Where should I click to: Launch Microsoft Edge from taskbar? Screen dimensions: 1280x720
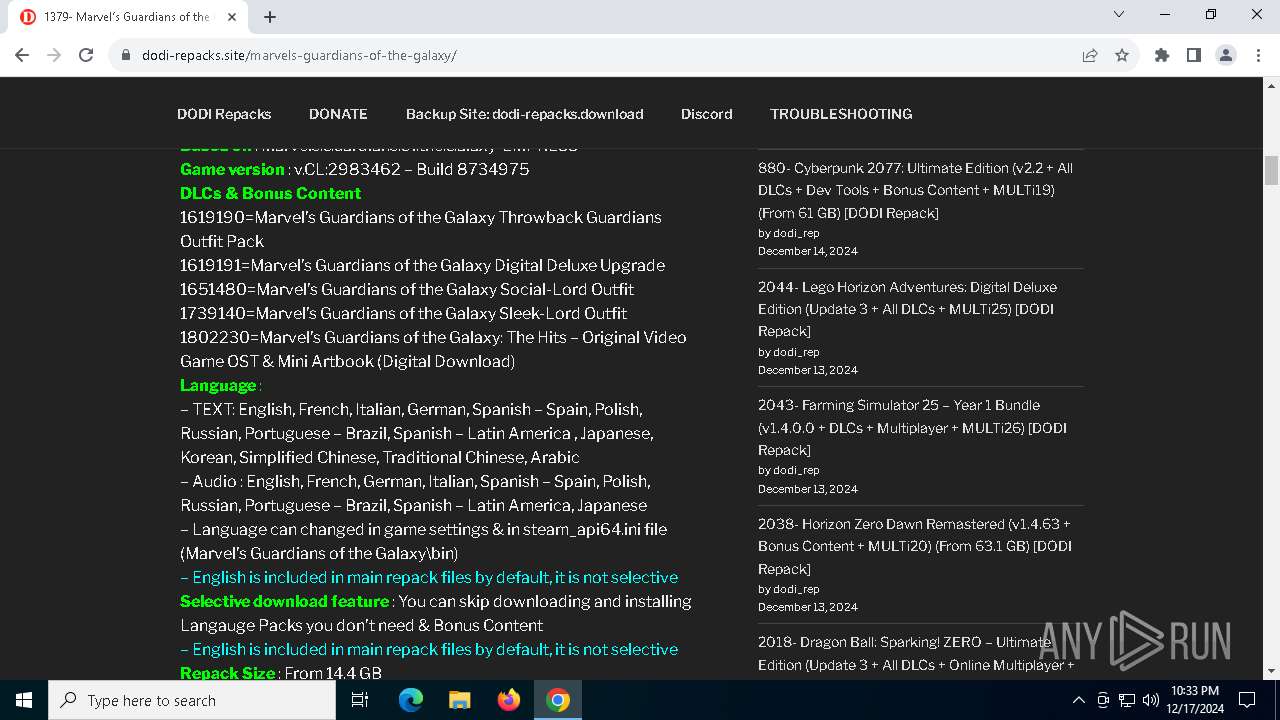click(411, 700)
